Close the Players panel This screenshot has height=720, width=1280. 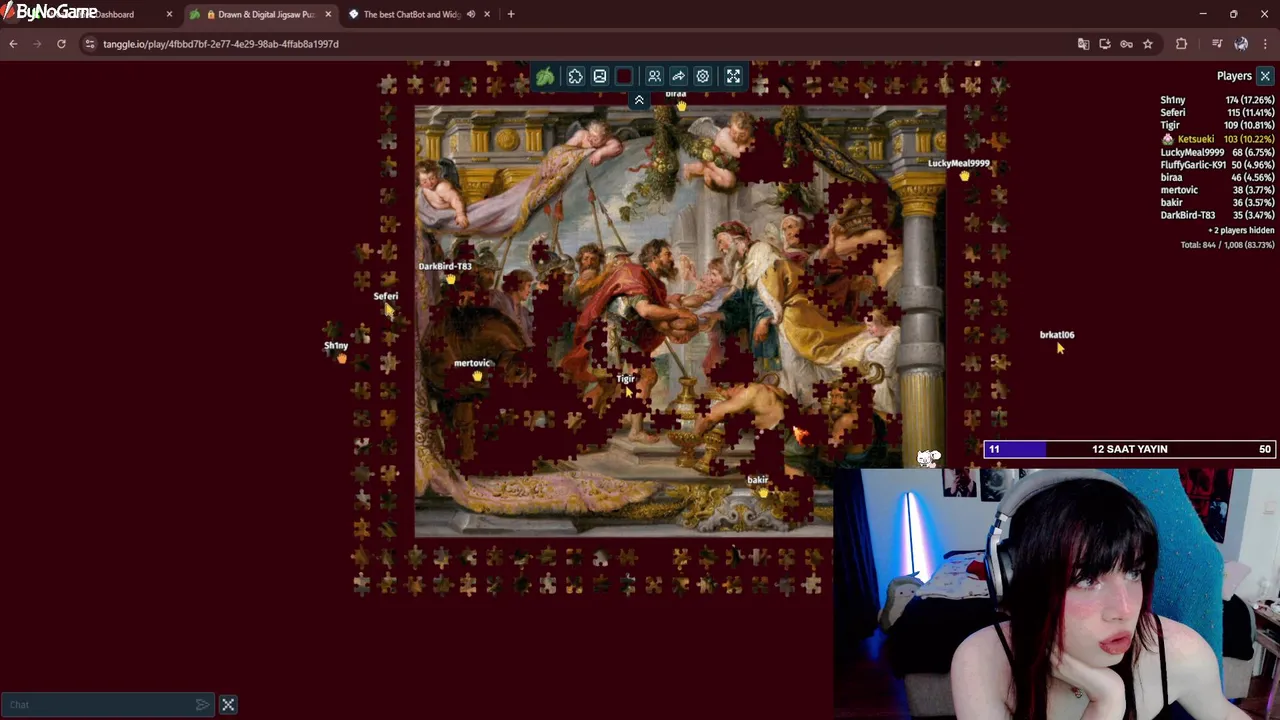pos(1265,76)
